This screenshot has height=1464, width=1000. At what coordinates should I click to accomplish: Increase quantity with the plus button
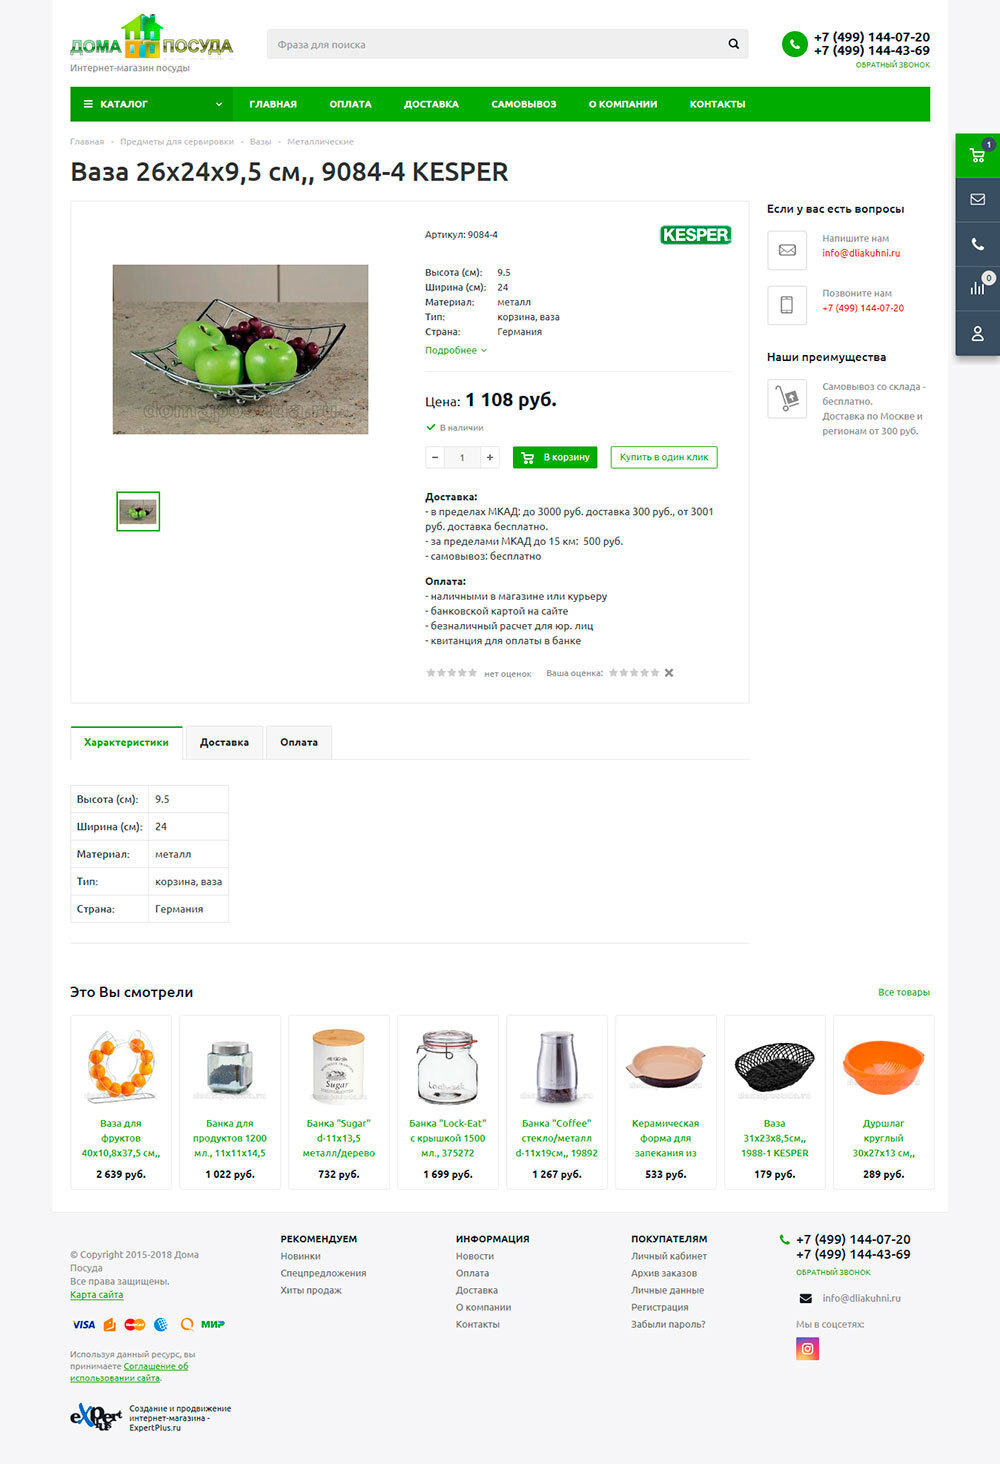click(x=490, y=457)
